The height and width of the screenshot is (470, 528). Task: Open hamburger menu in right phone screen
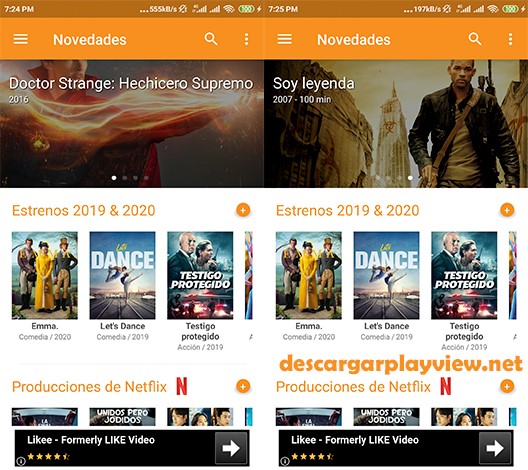point(285,39)
